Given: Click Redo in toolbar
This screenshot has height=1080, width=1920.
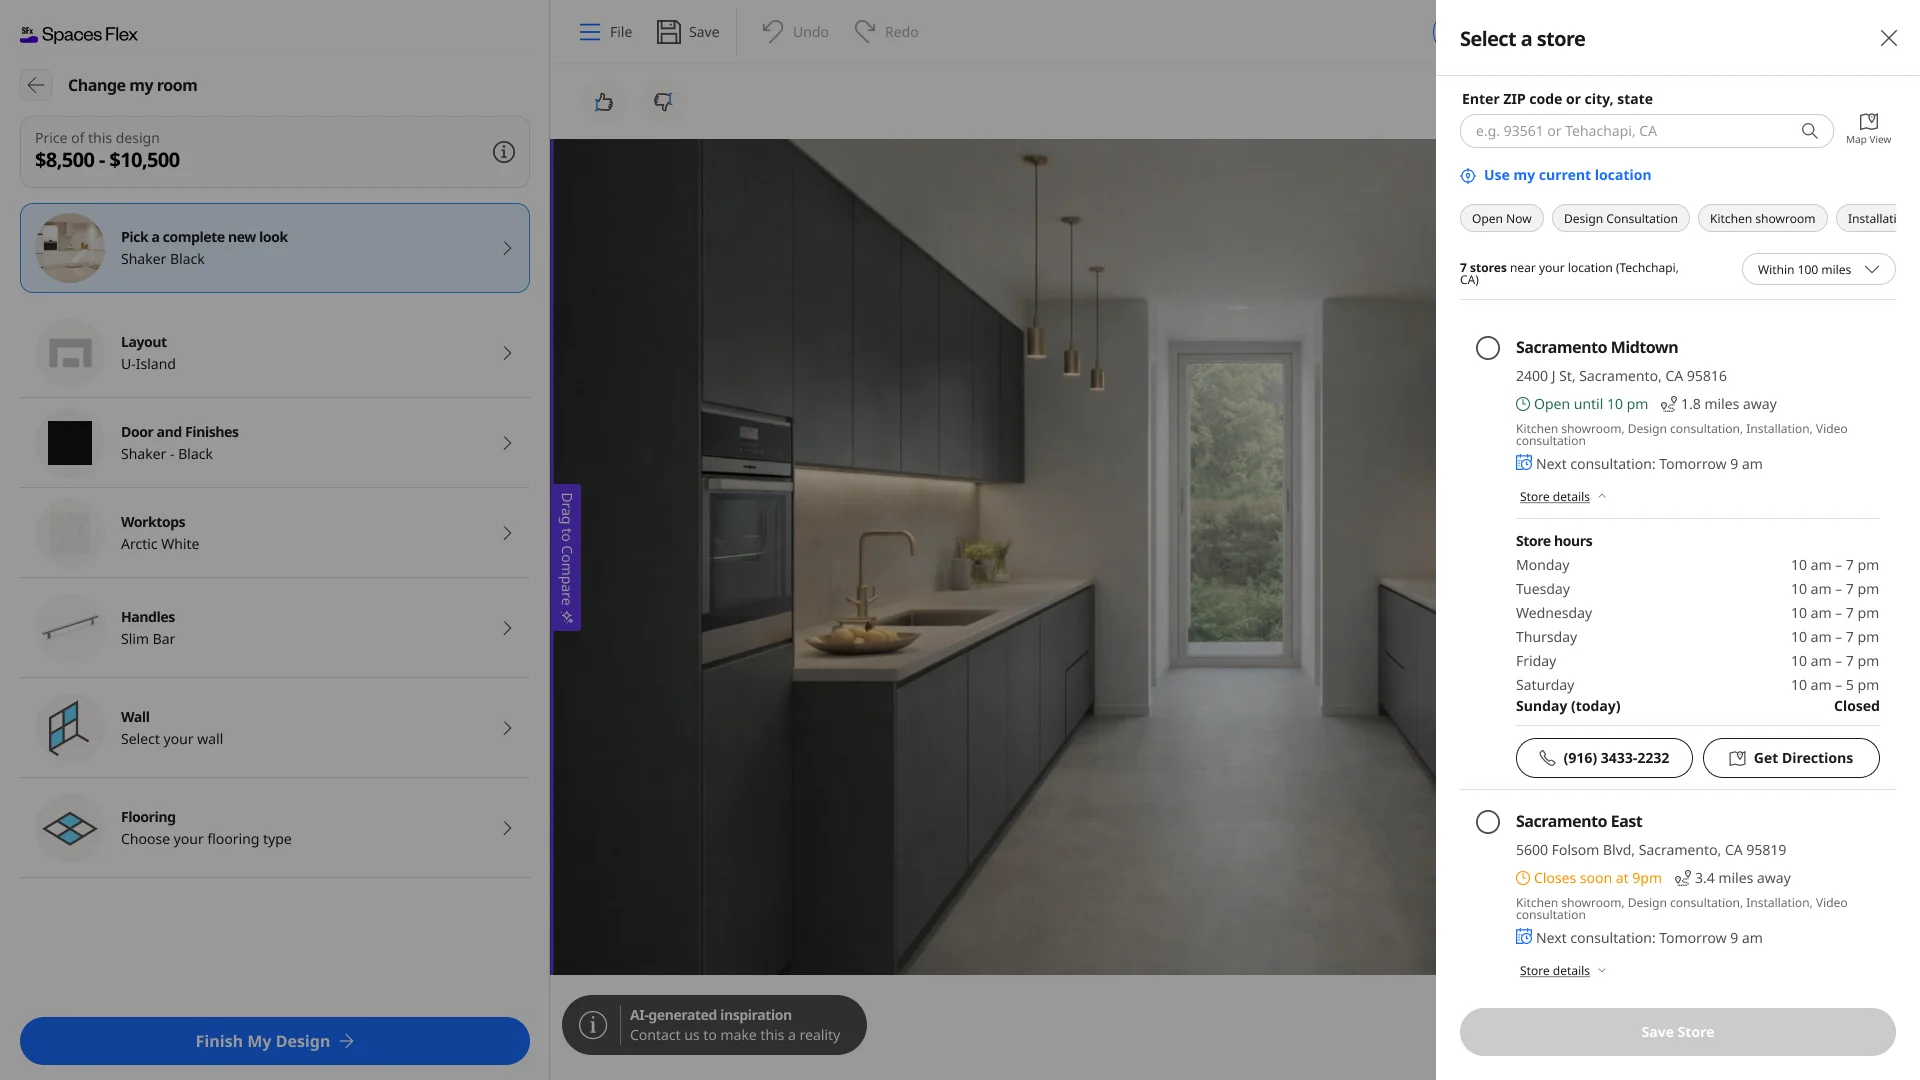Looking at the screenshot, I should [886, 32].
